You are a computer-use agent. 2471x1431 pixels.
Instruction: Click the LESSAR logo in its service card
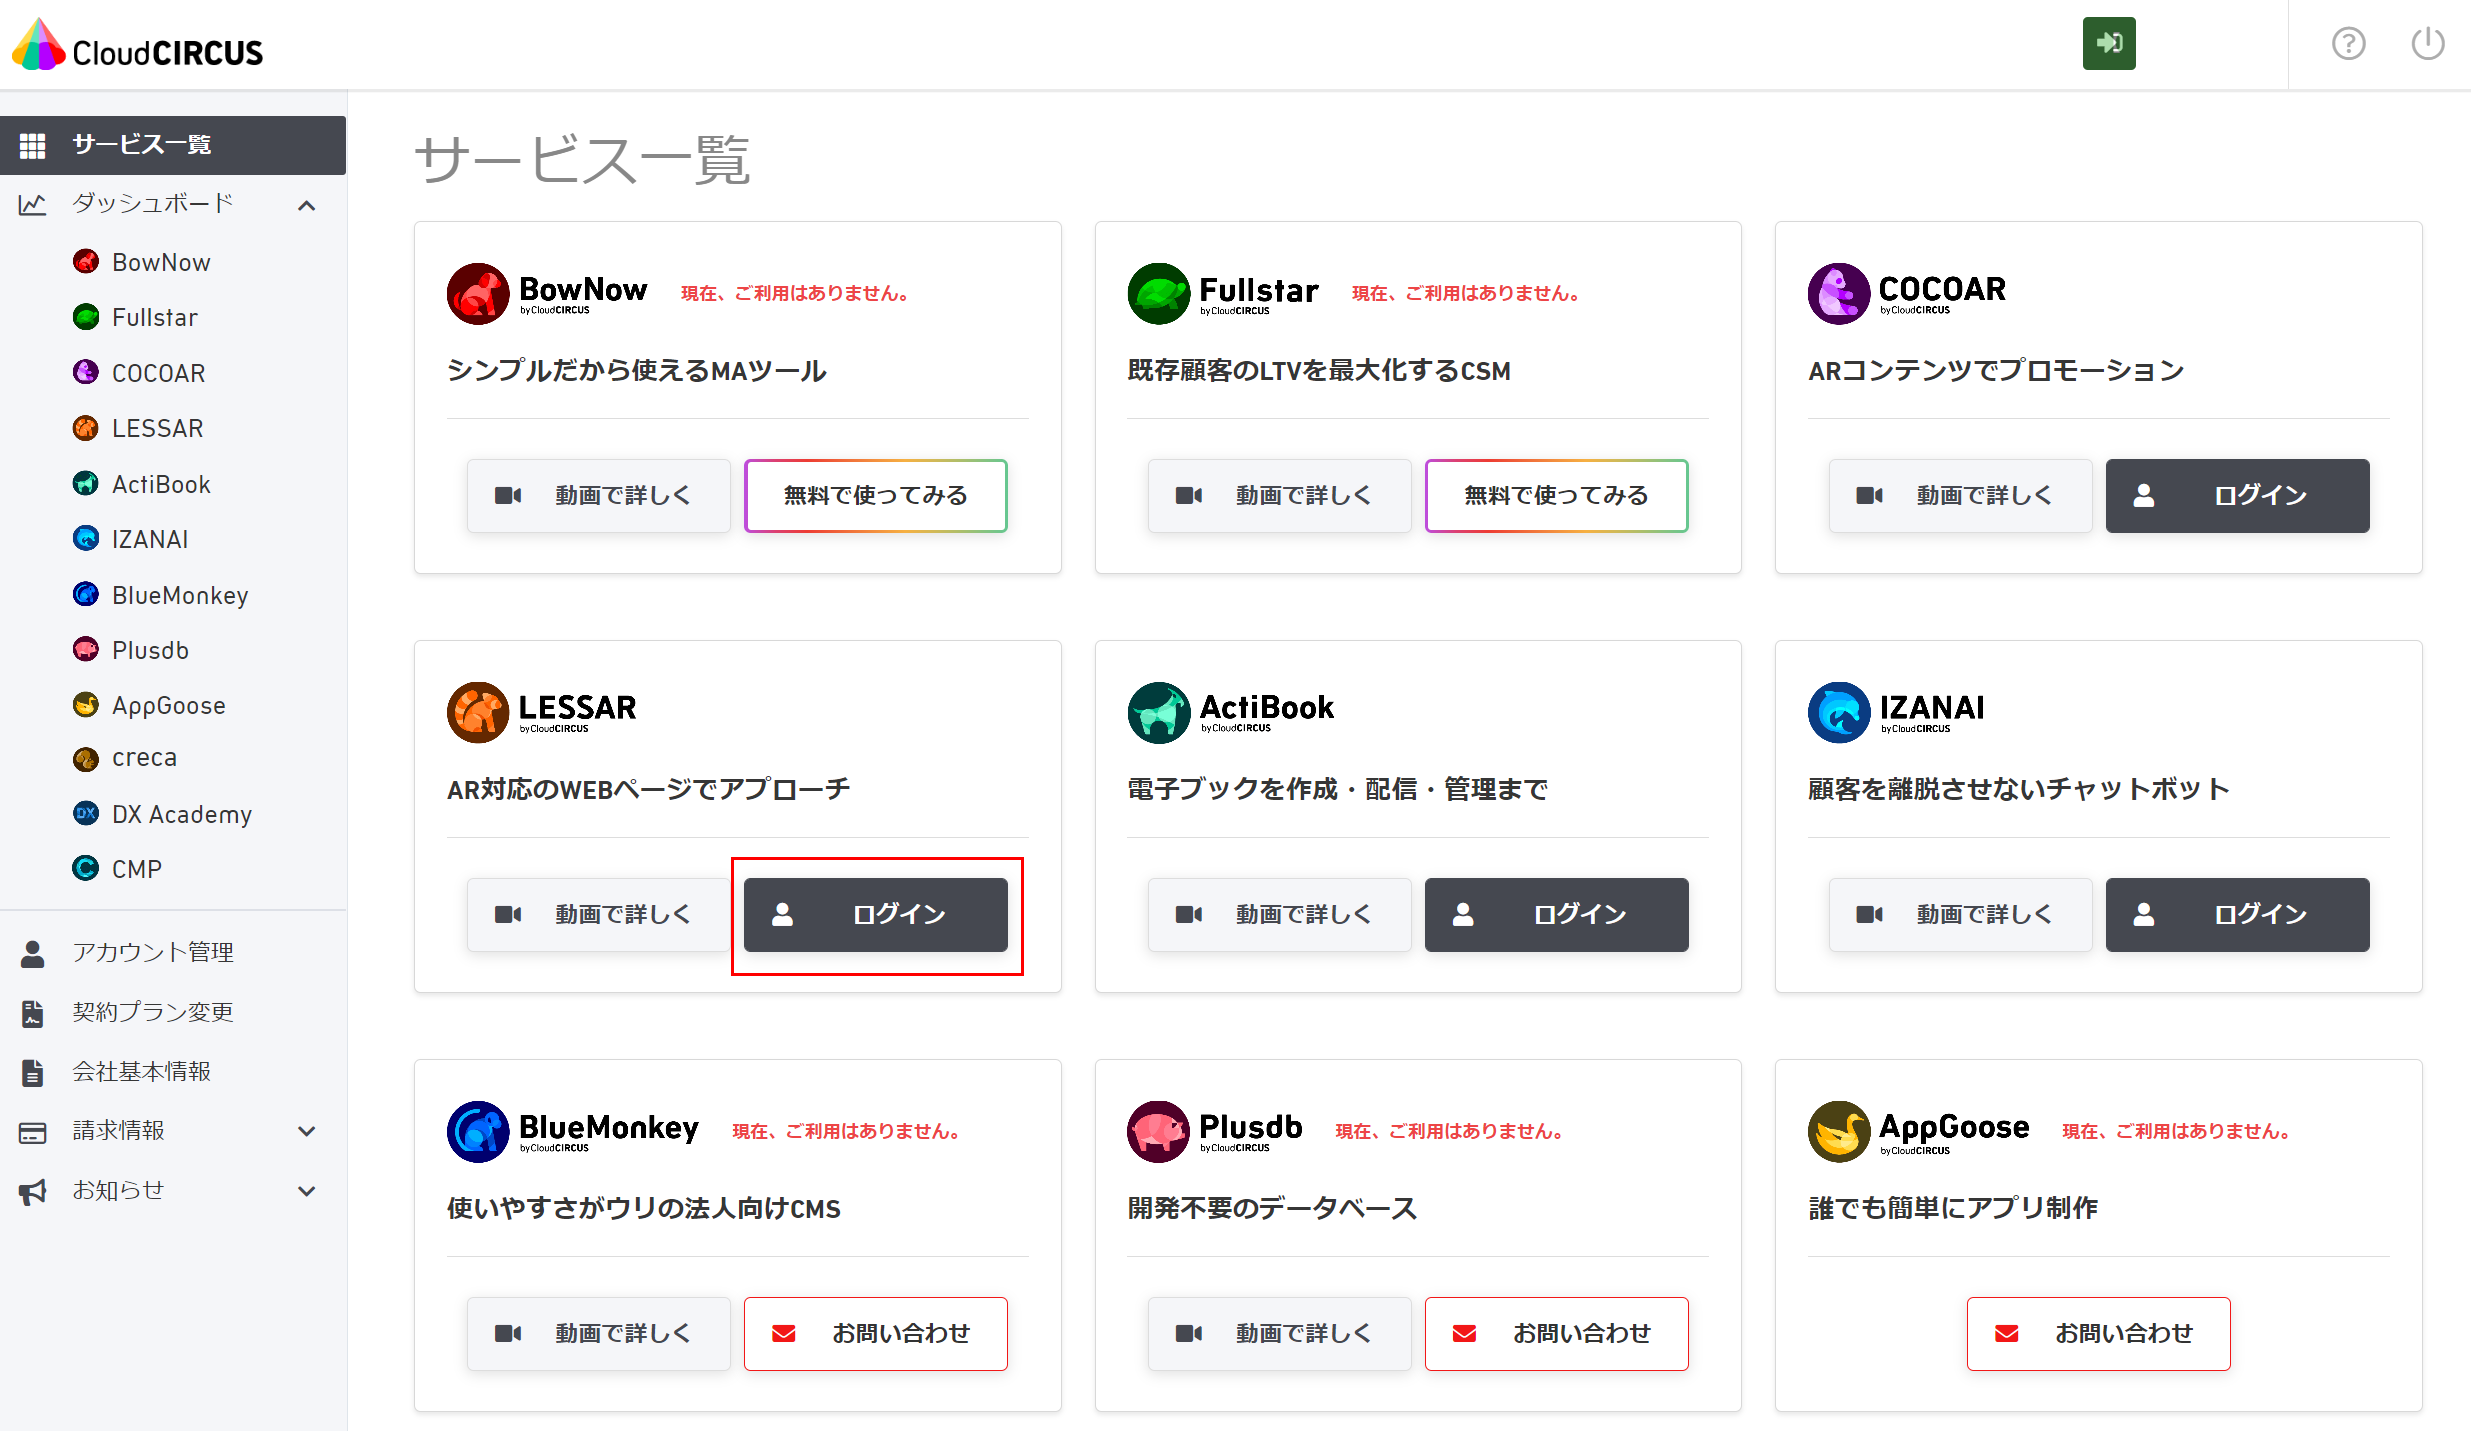pyautogui.click(x=542, y=712)
